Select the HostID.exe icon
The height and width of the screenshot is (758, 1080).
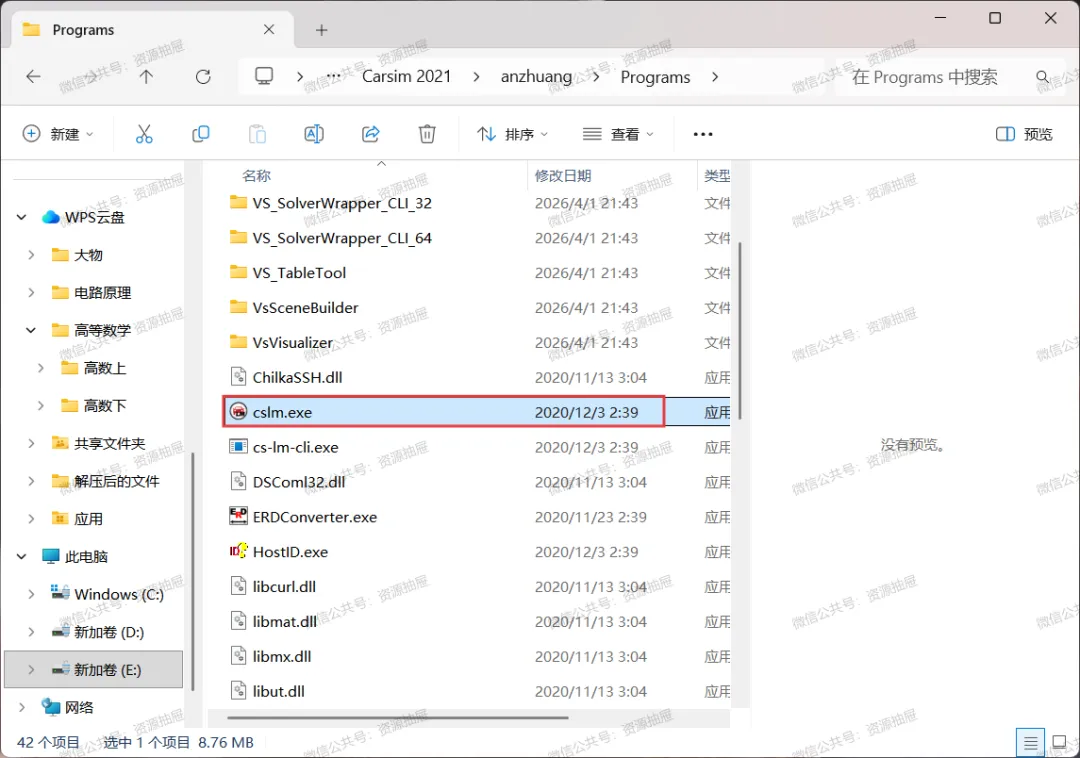(238, 551)
